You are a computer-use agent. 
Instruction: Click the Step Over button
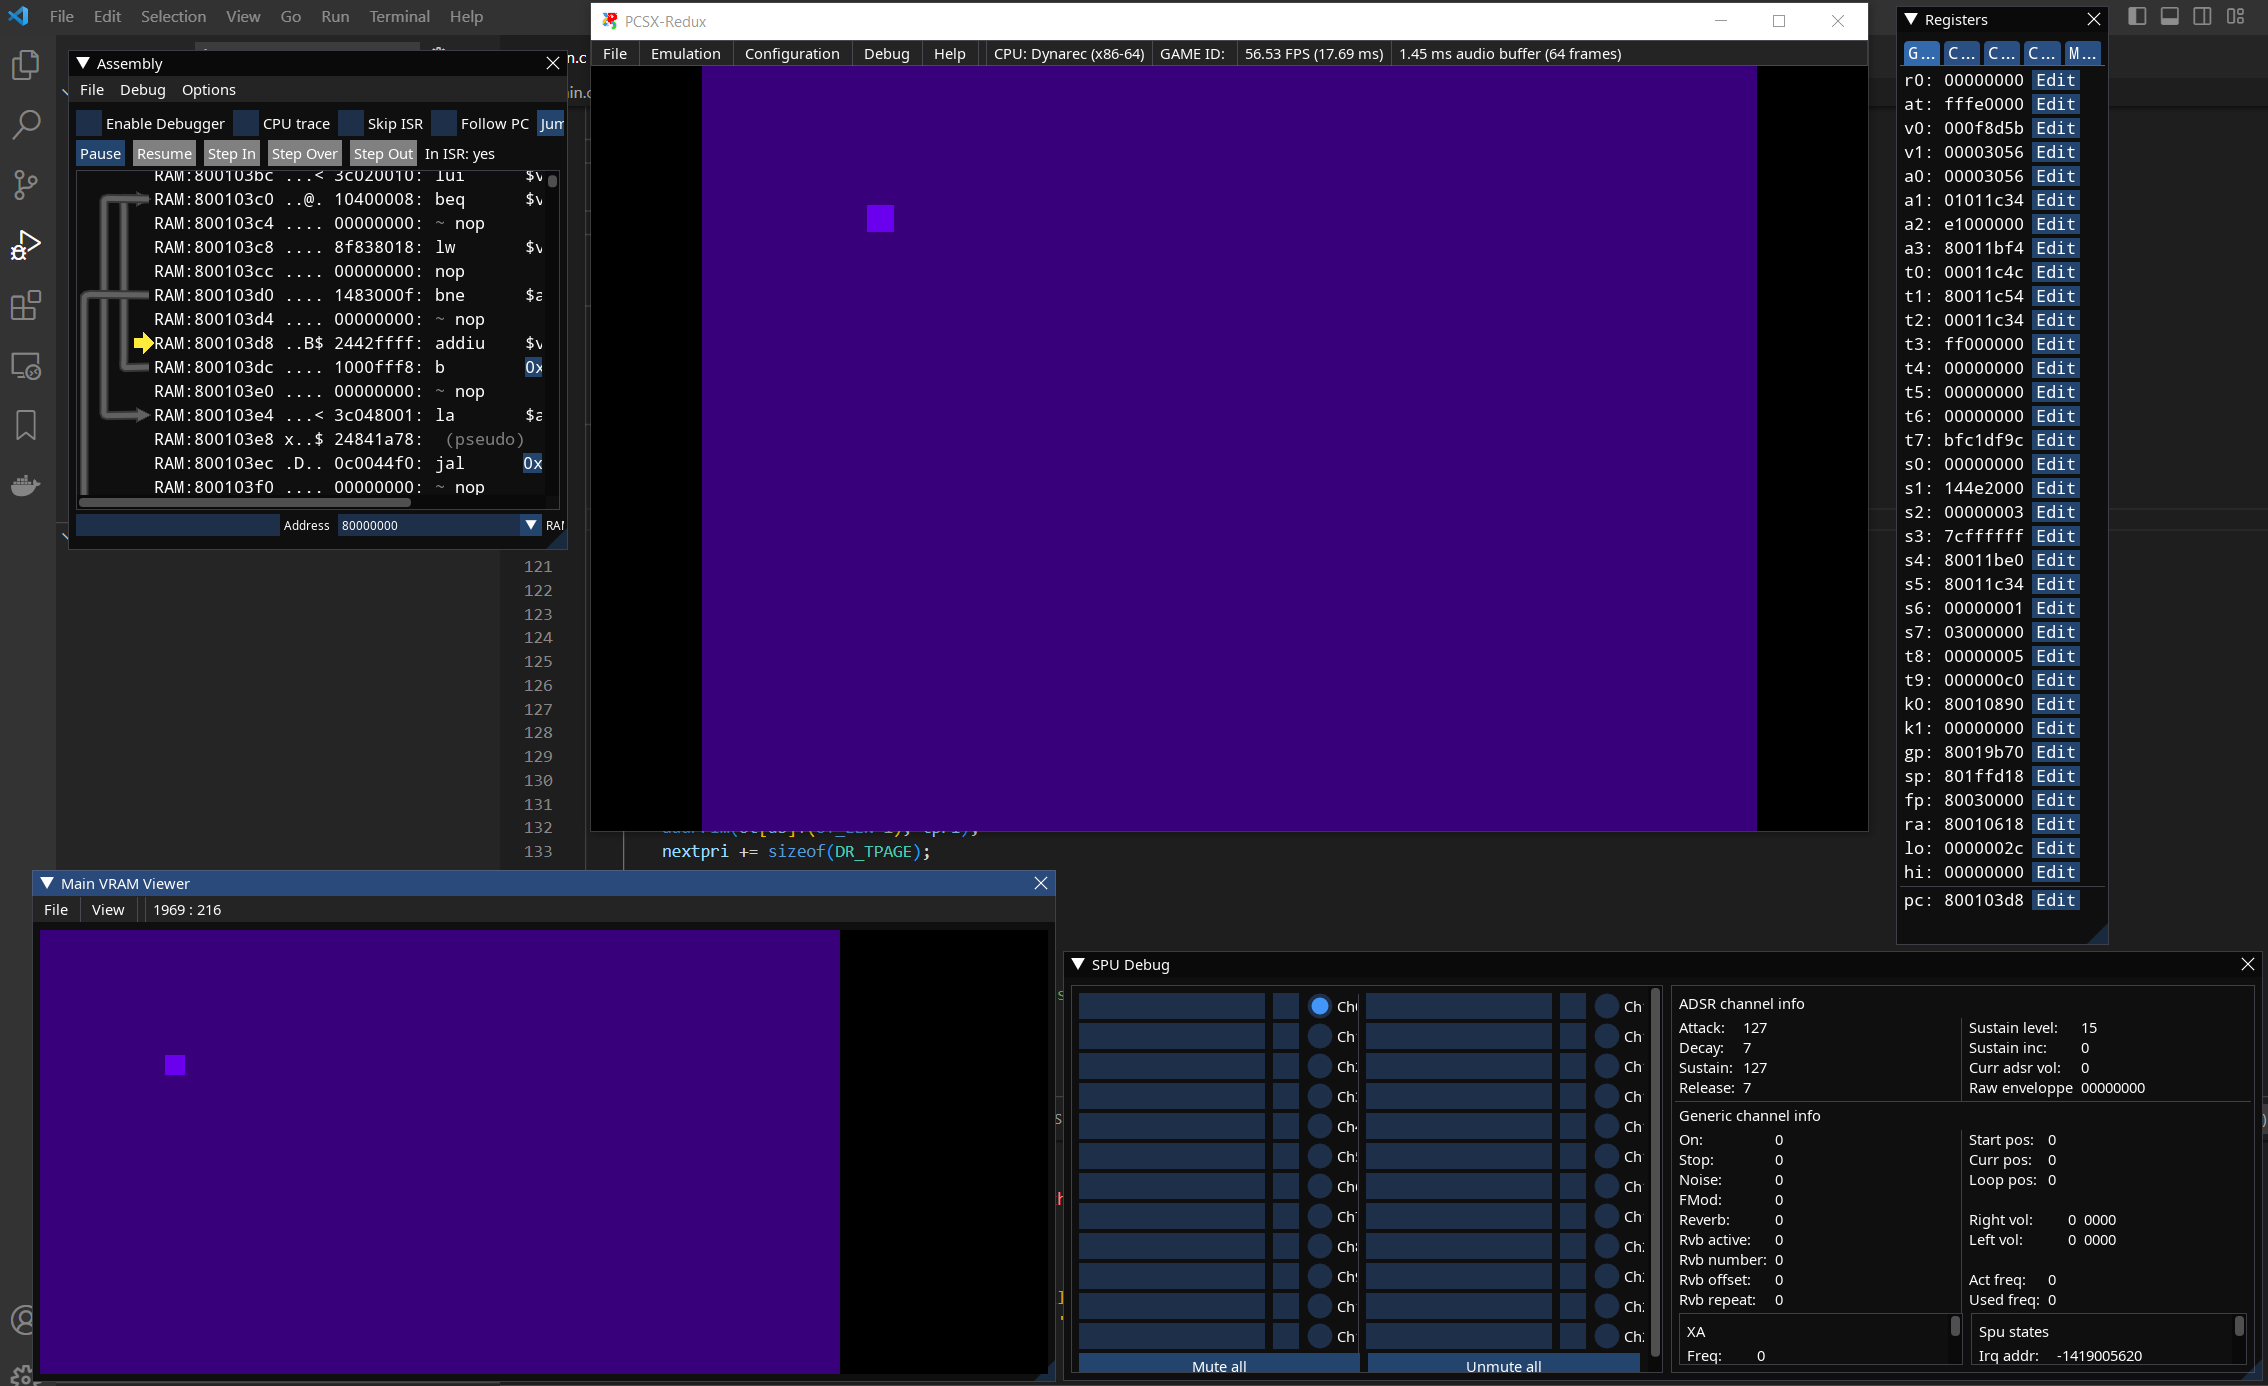click(304, 154)
